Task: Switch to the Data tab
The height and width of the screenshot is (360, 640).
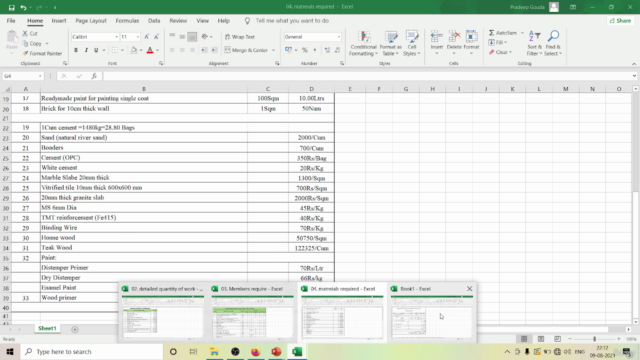Action: pos(154,21)
